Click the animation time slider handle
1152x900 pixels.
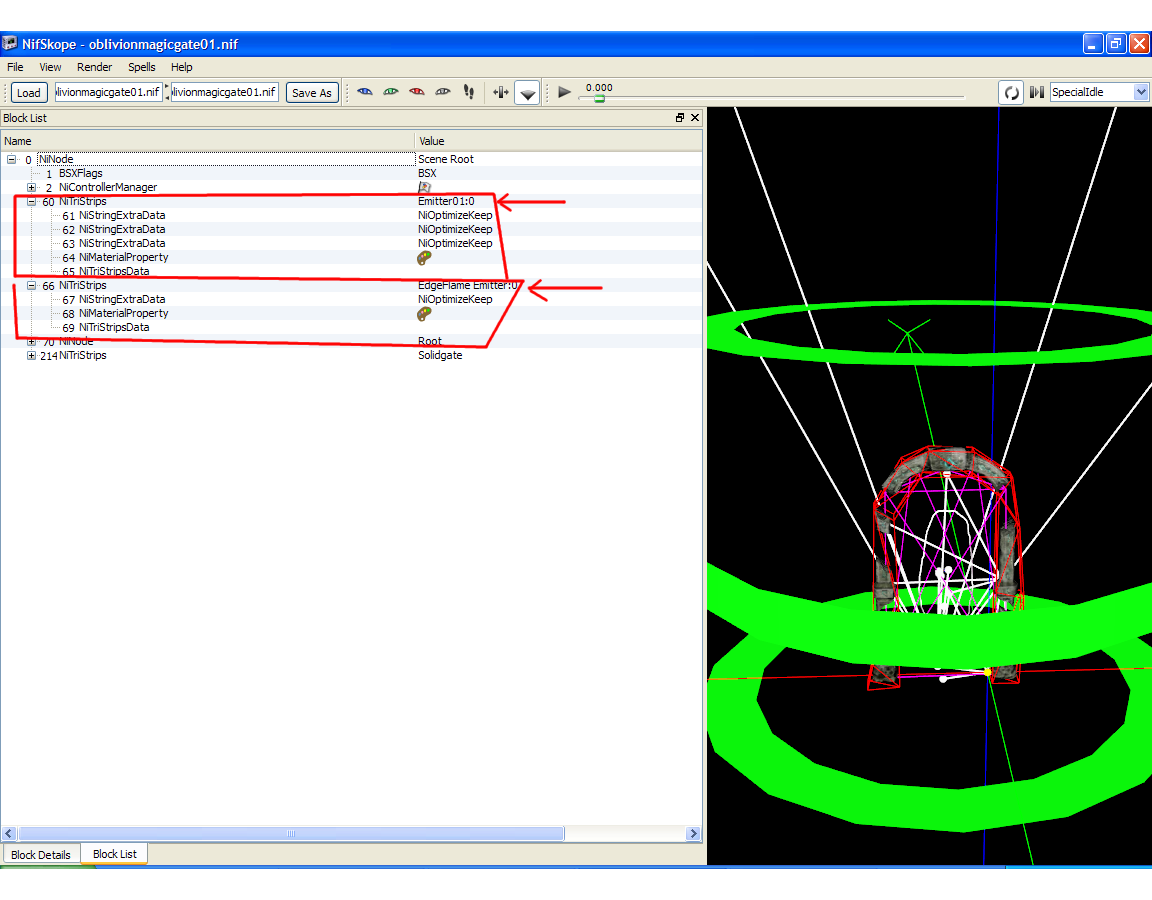point(599,99)
